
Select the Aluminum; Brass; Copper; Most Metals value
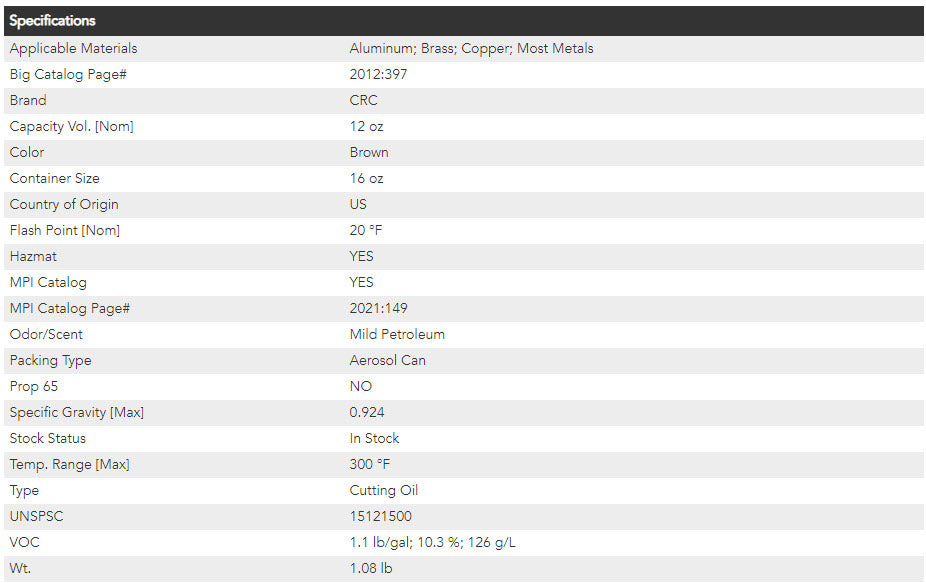coord(471,48)
